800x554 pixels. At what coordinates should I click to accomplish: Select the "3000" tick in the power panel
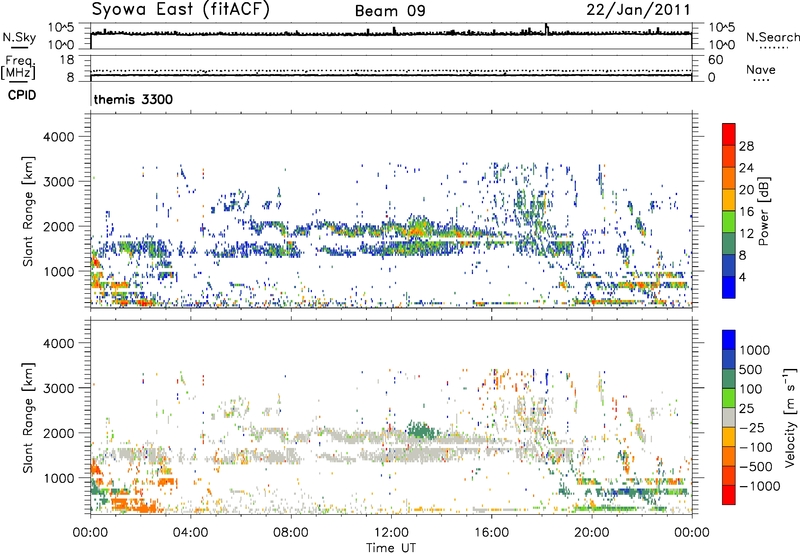[x=58, y=182]
